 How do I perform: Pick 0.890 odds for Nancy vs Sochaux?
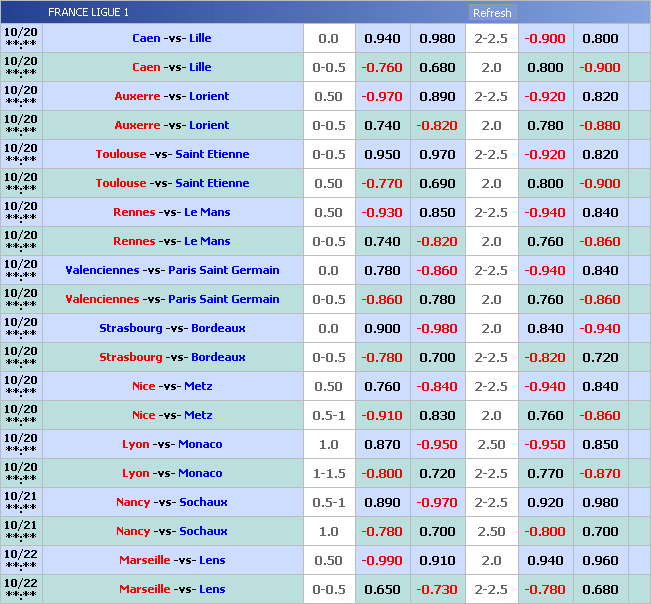click(382, 503)
